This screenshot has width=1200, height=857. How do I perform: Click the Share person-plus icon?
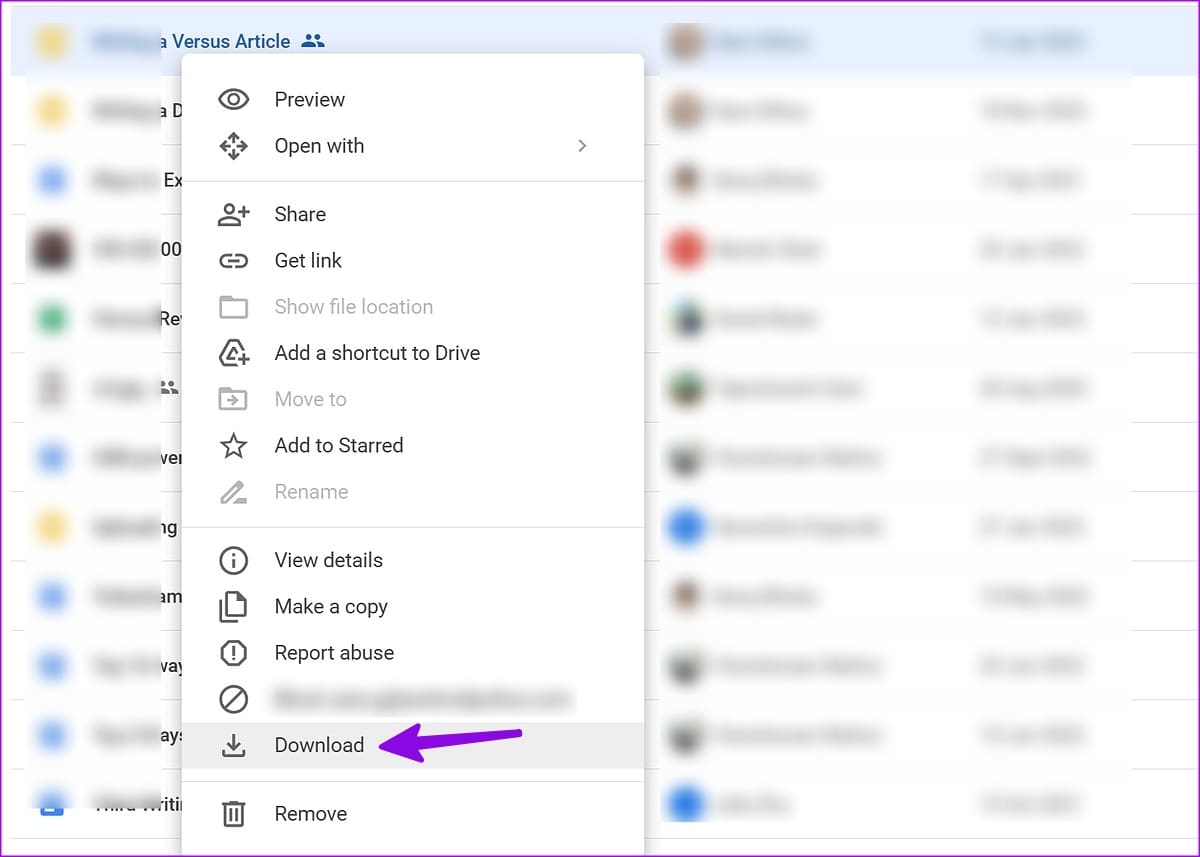click(233, 214)
